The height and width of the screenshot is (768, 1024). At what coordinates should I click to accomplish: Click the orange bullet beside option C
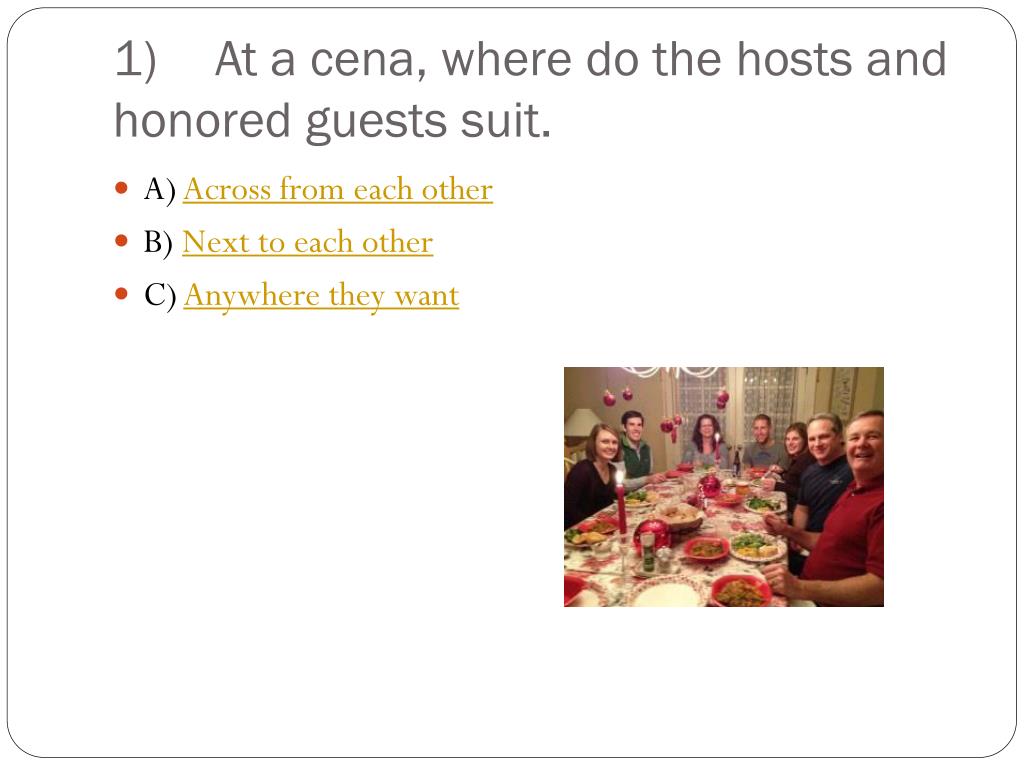[121, 294]
